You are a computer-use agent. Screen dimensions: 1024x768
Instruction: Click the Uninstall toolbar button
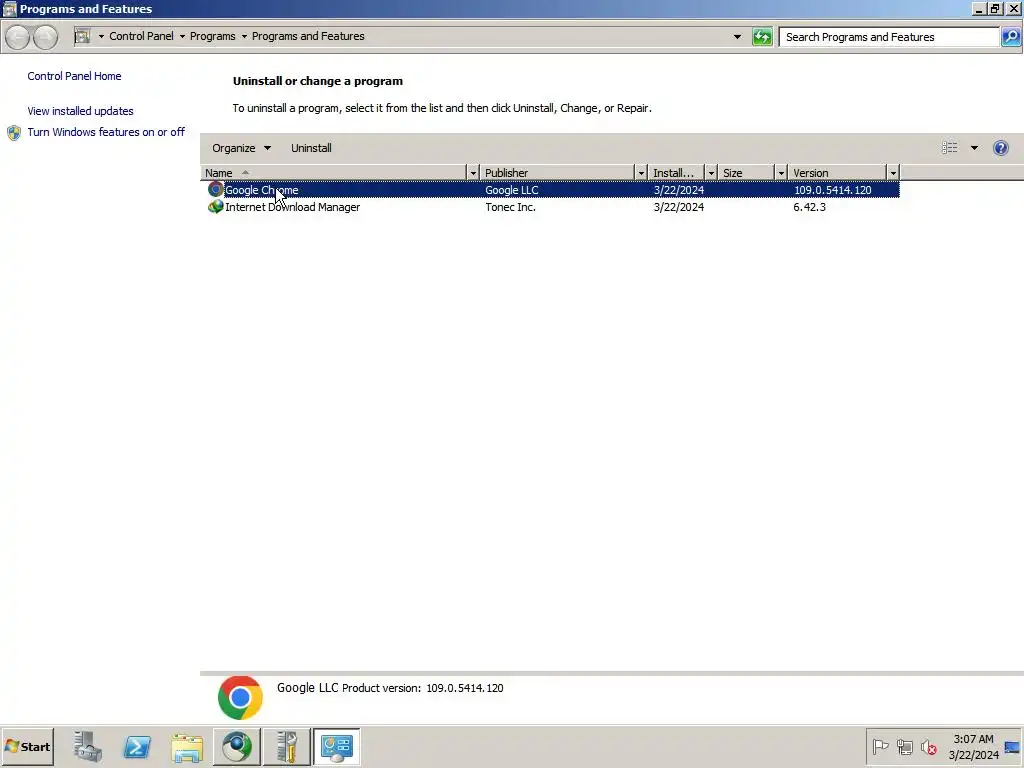coord(312,148)
